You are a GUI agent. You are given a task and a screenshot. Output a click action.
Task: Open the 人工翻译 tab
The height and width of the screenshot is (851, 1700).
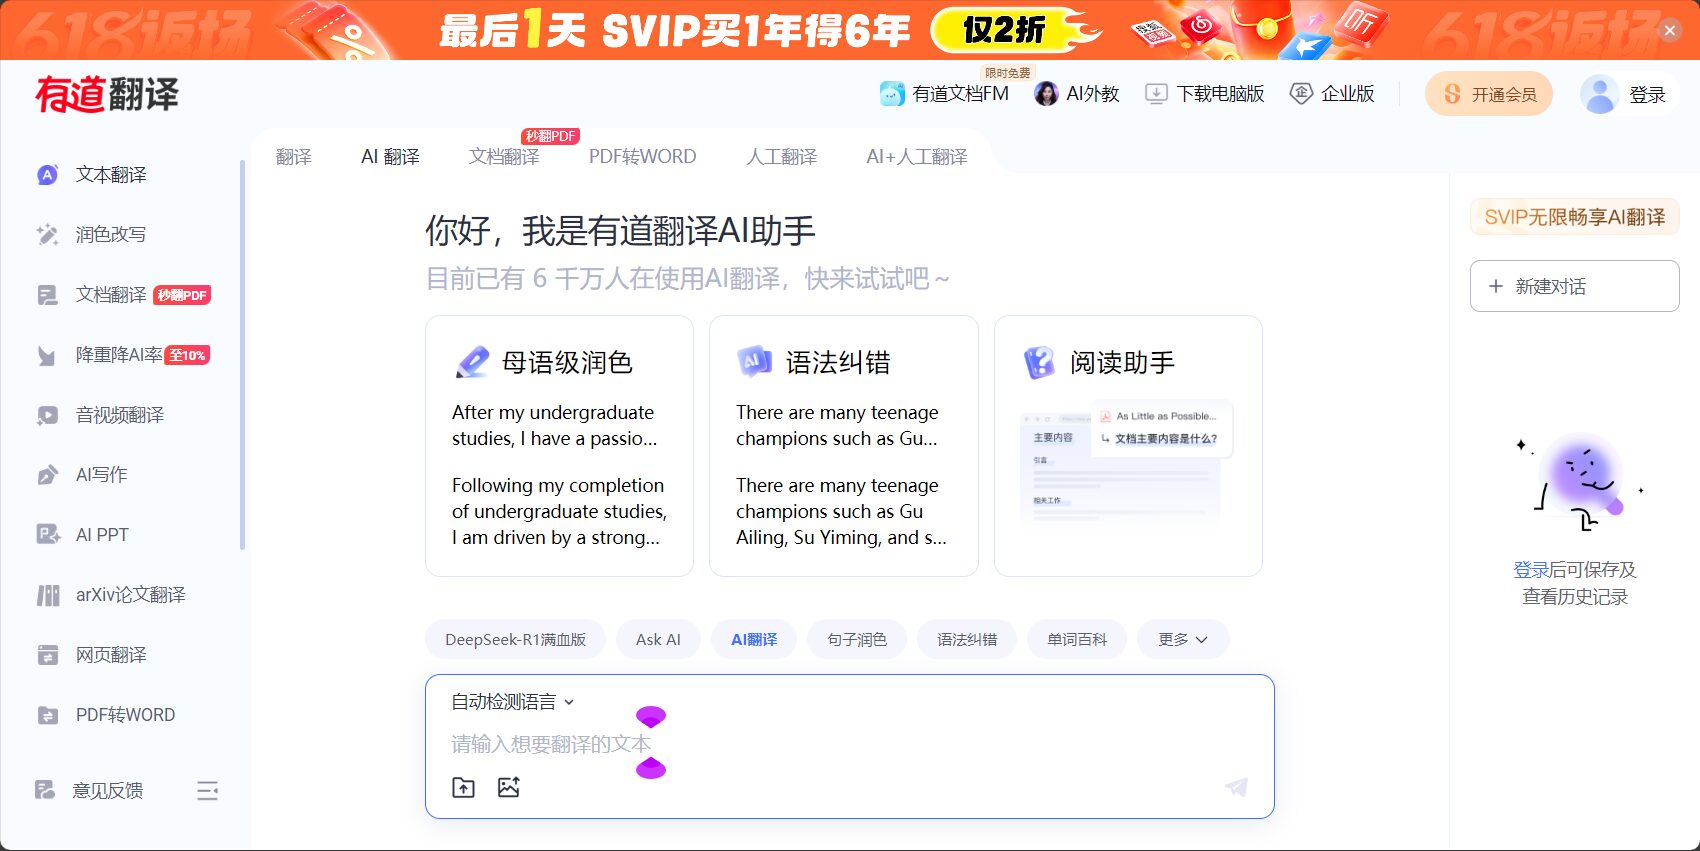coord(781,157)
